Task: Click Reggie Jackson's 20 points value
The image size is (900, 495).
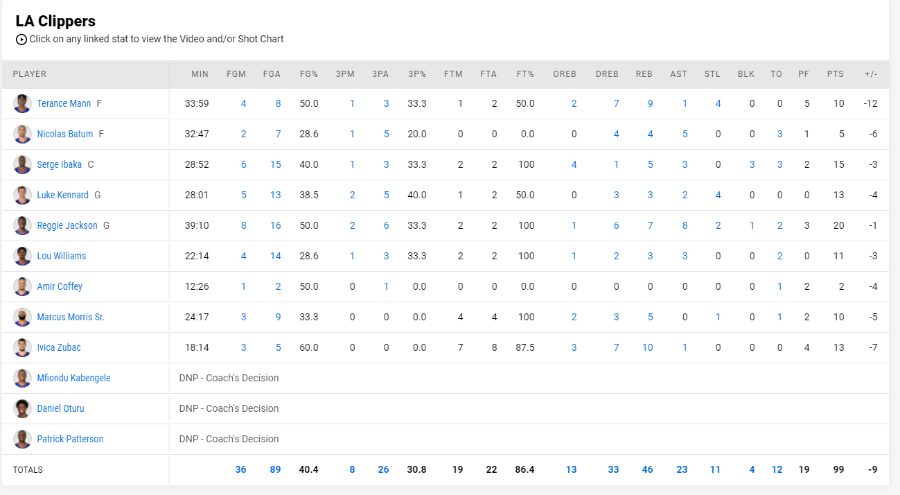Action: [839, 226]
